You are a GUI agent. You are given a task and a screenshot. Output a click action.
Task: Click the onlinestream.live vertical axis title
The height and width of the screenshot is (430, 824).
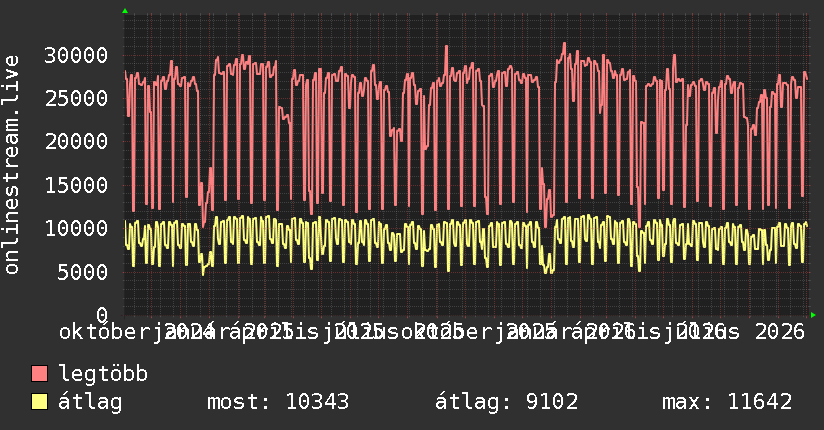pyautogui.click(x=11, y=165)
